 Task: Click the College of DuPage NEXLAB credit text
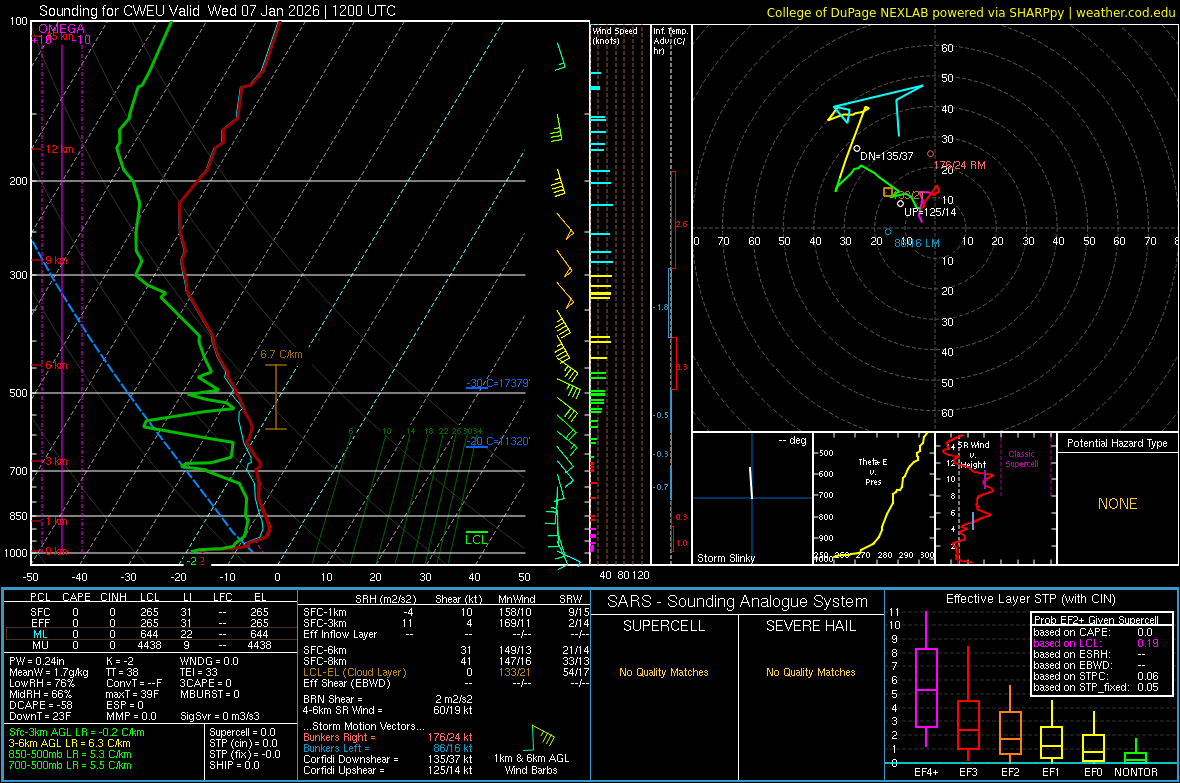(x=970, y=12)
